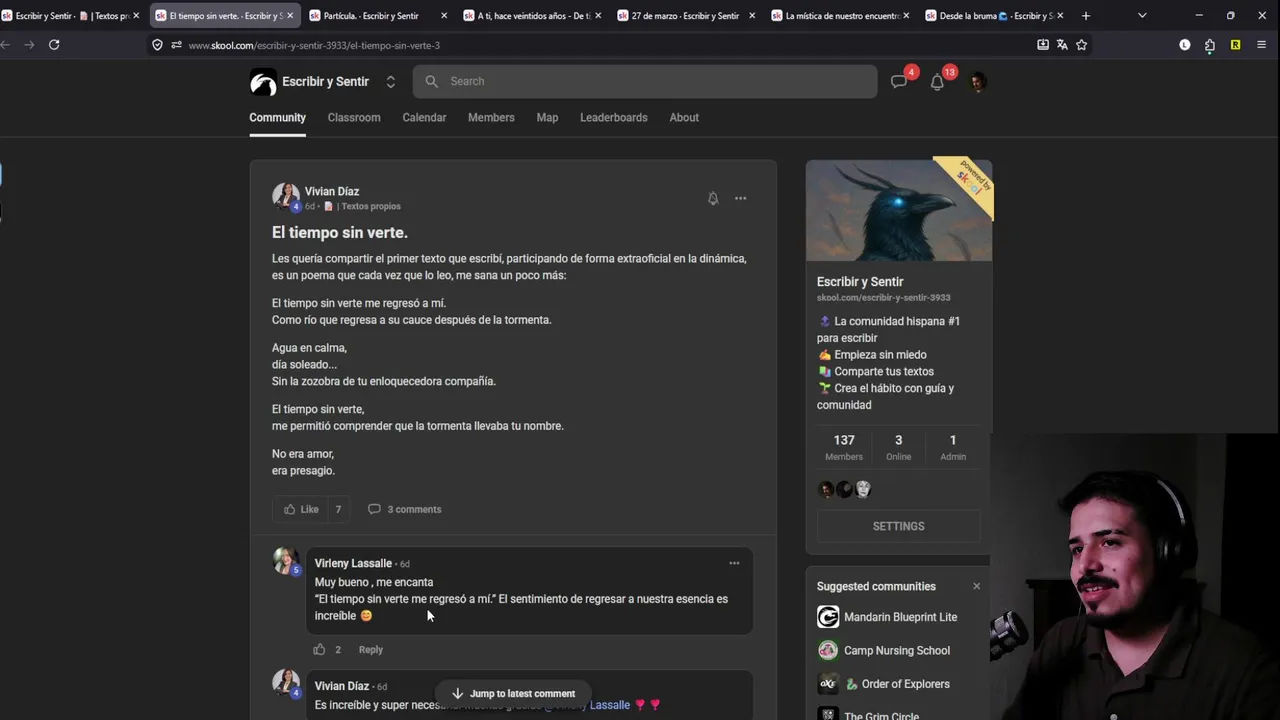
Task: List all tabs dropdown arrow
Action: pyautogui.click(x=1142, y=16)
